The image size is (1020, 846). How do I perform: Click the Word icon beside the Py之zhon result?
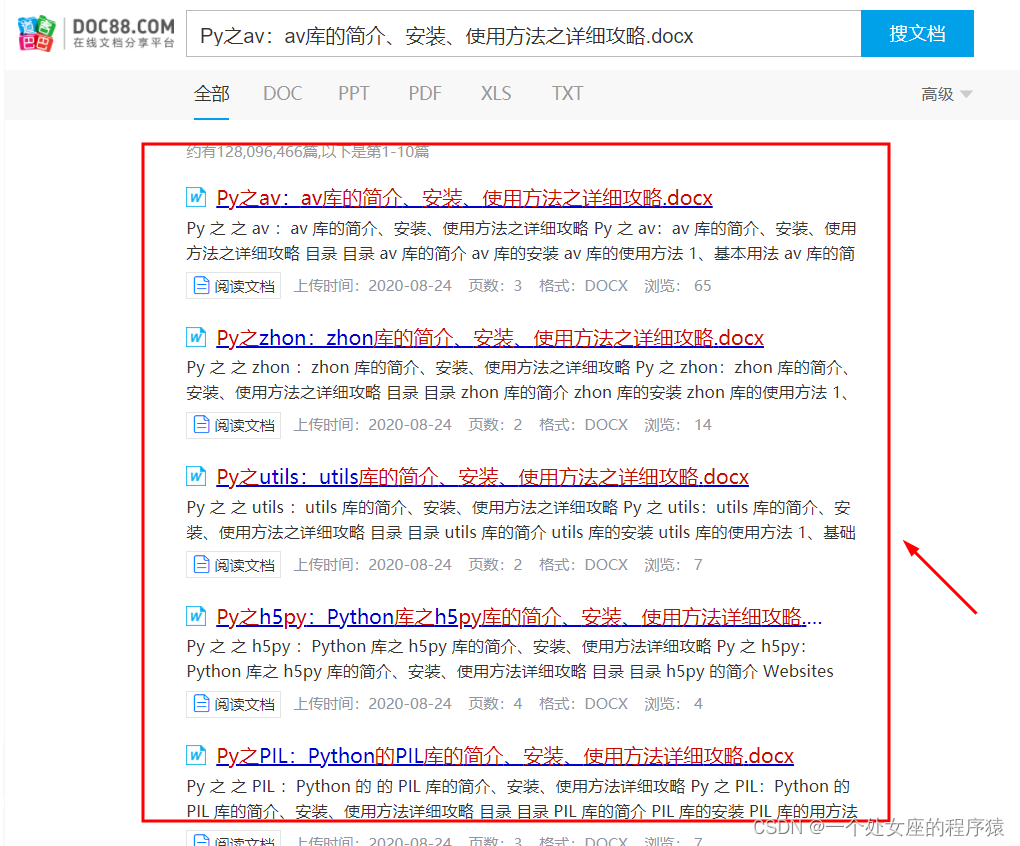point(196,337)
